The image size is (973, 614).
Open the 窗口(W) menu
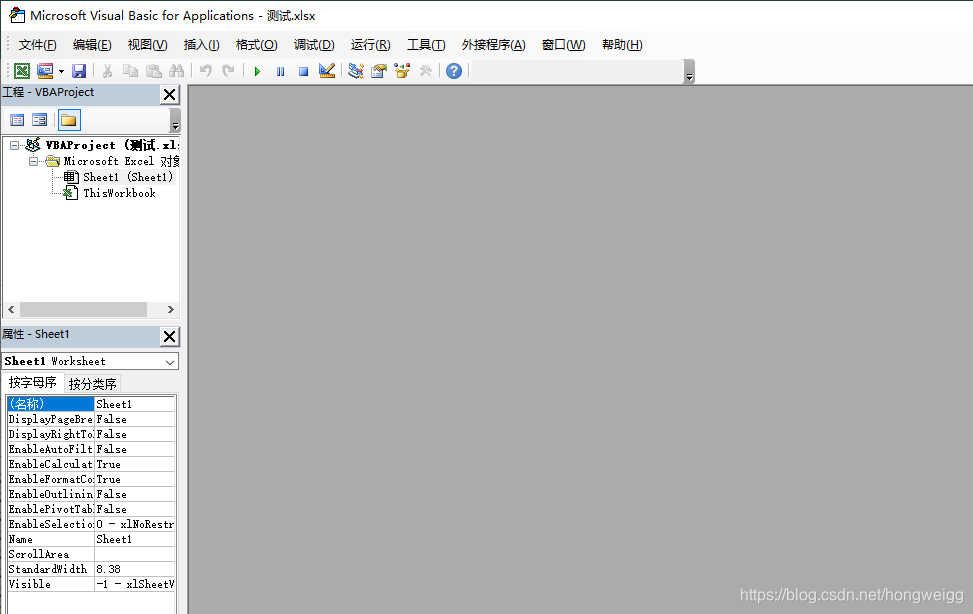click(563, 45)
